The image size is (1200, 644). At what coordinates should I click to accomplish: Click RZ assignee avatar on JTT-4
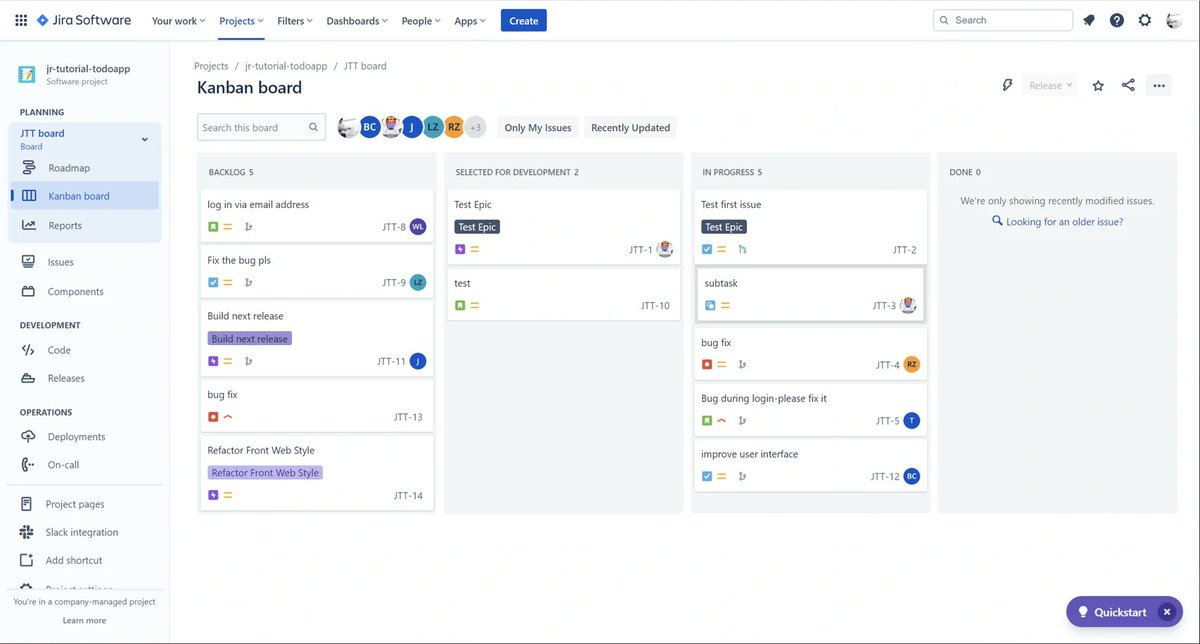[912, 365]
